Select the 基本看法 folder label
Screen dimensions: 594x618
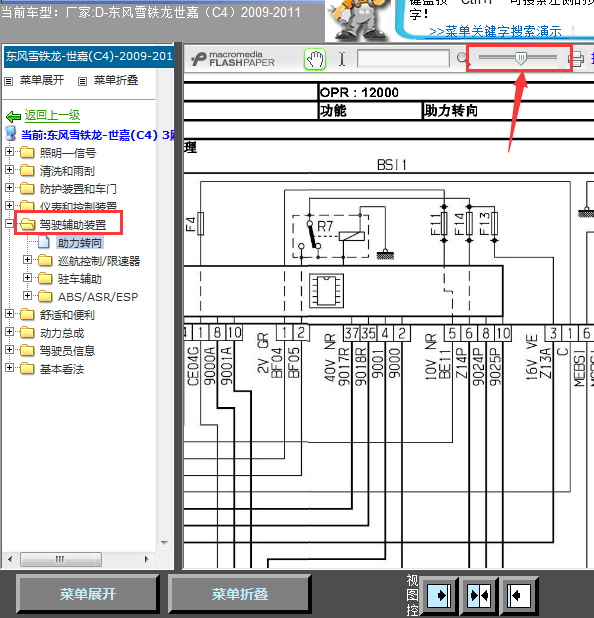click(x=62, y=369)
